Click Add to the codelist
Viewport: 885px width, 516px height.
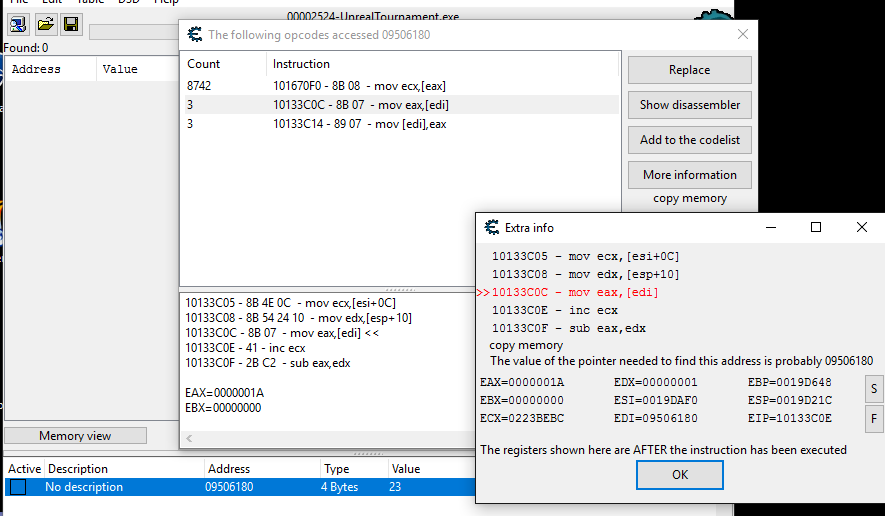click(x=689, y=140)
